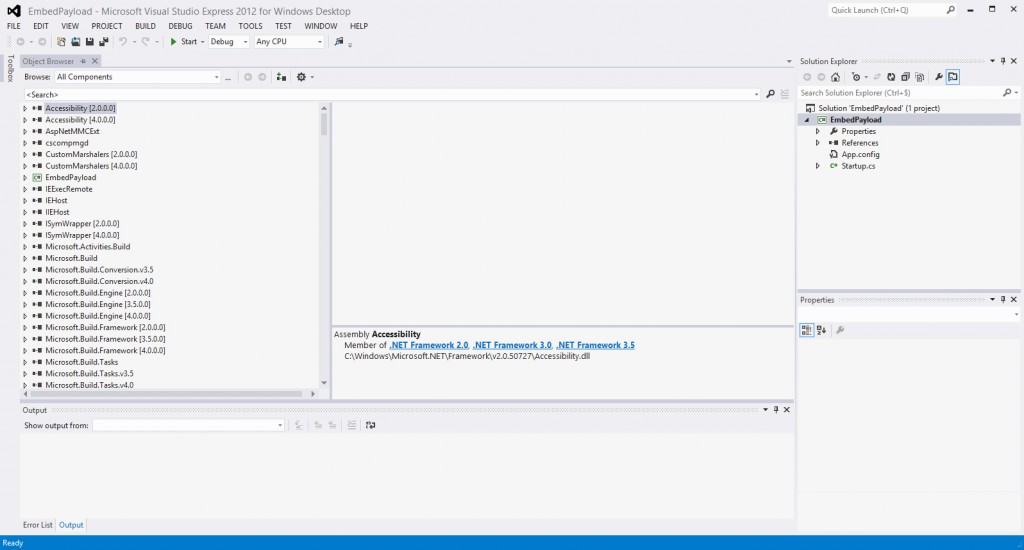Image resolution: width=1024 pixels, height=550 pixels.
Task: Open the .NET Framework 3.0 link
Action: click(512, 345)
